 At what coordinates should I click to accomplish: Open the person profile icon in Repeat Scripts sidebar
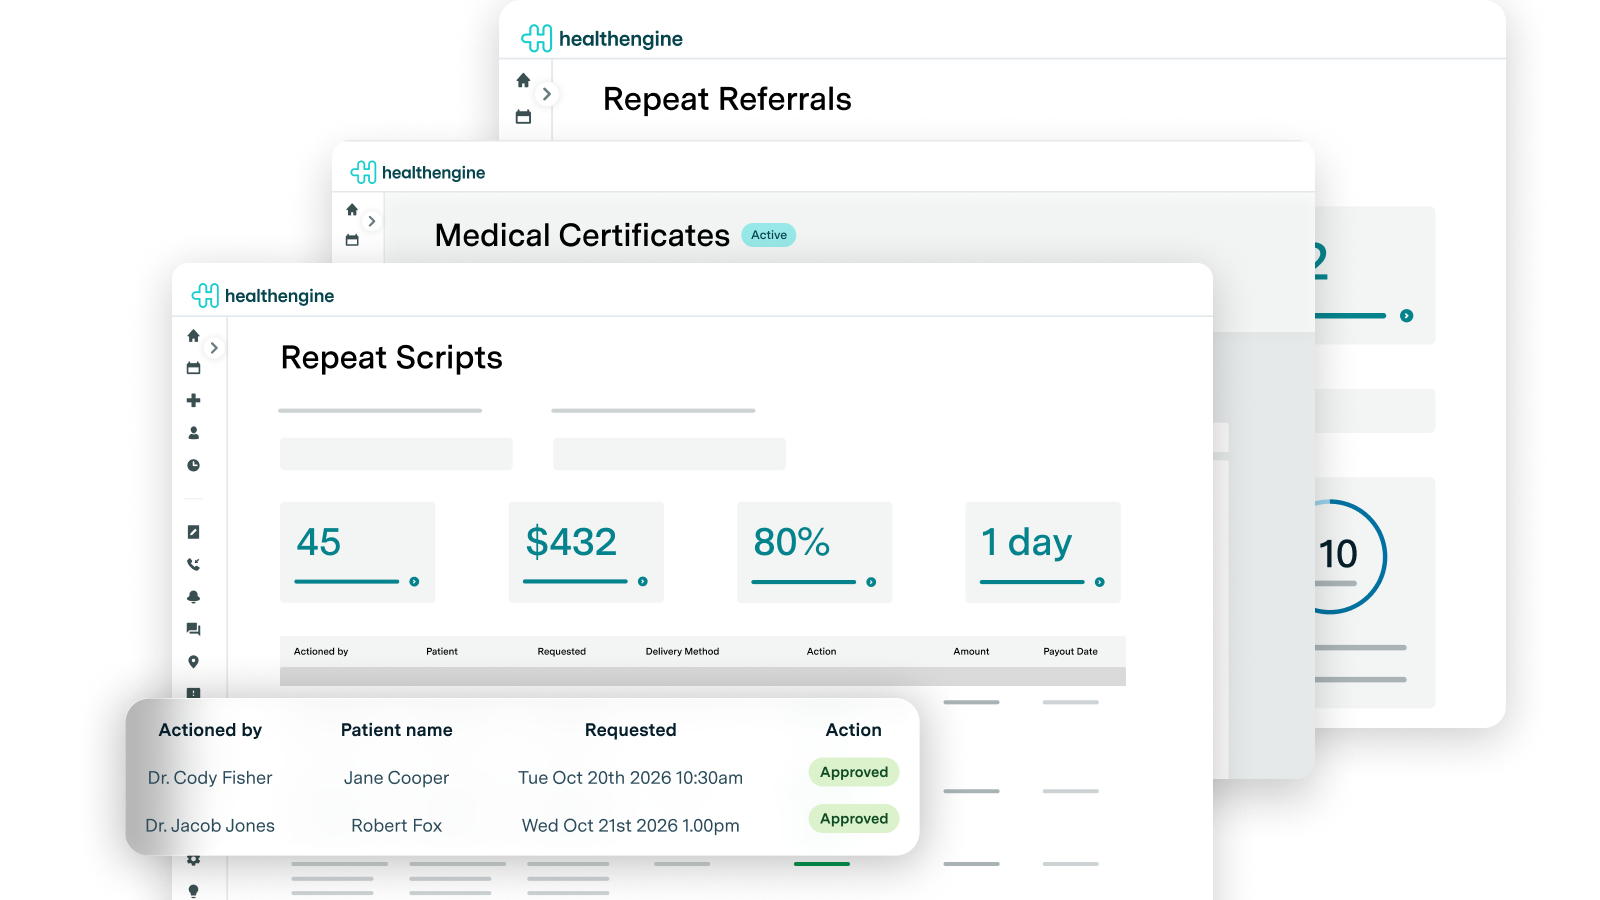click(194, 433)
